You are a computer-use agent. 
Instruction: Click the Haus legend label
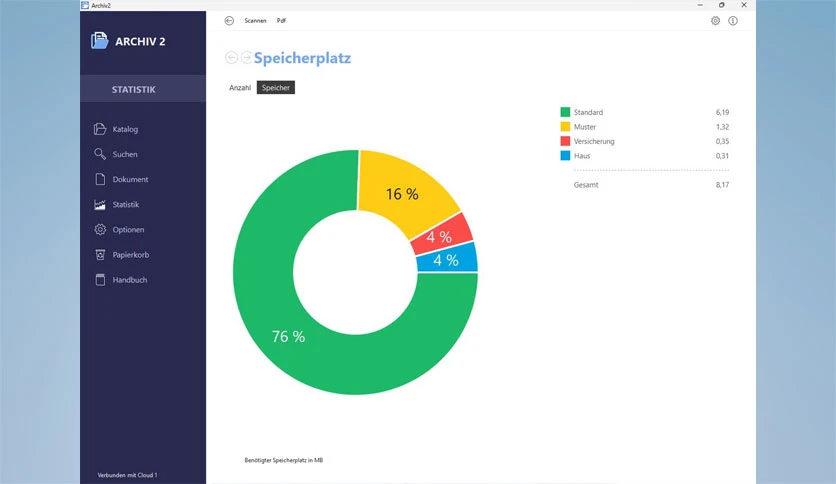[582, 156]
